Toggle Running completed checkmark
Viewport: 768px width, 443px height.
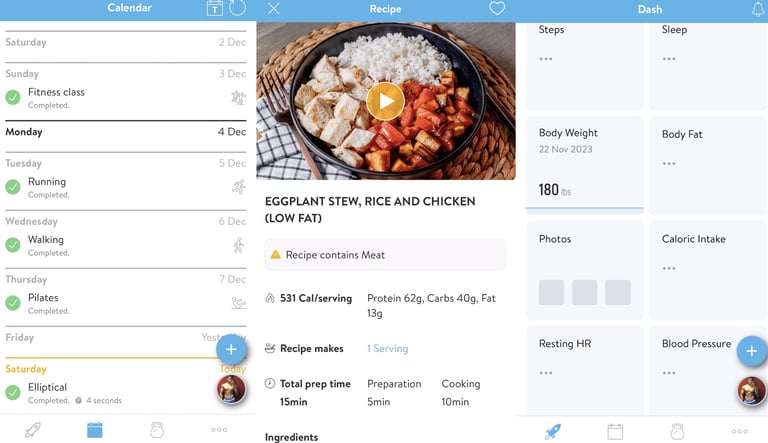pyautogui.click(x=13, y=187)
